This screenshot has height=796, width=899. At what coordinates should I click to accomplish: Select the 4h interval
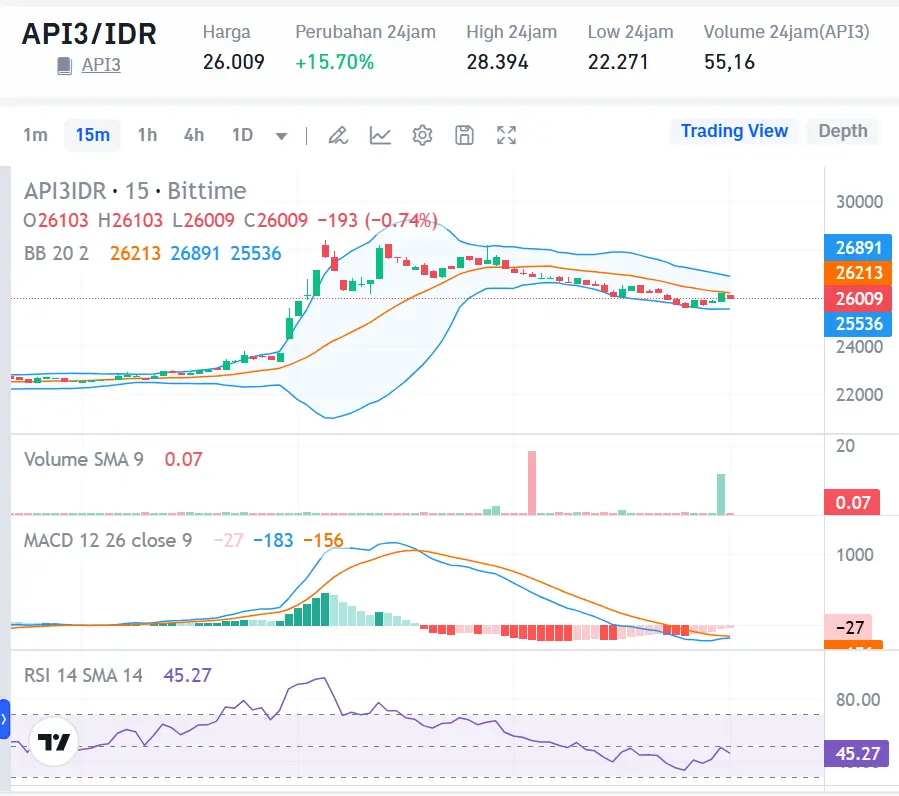[193, 135]
